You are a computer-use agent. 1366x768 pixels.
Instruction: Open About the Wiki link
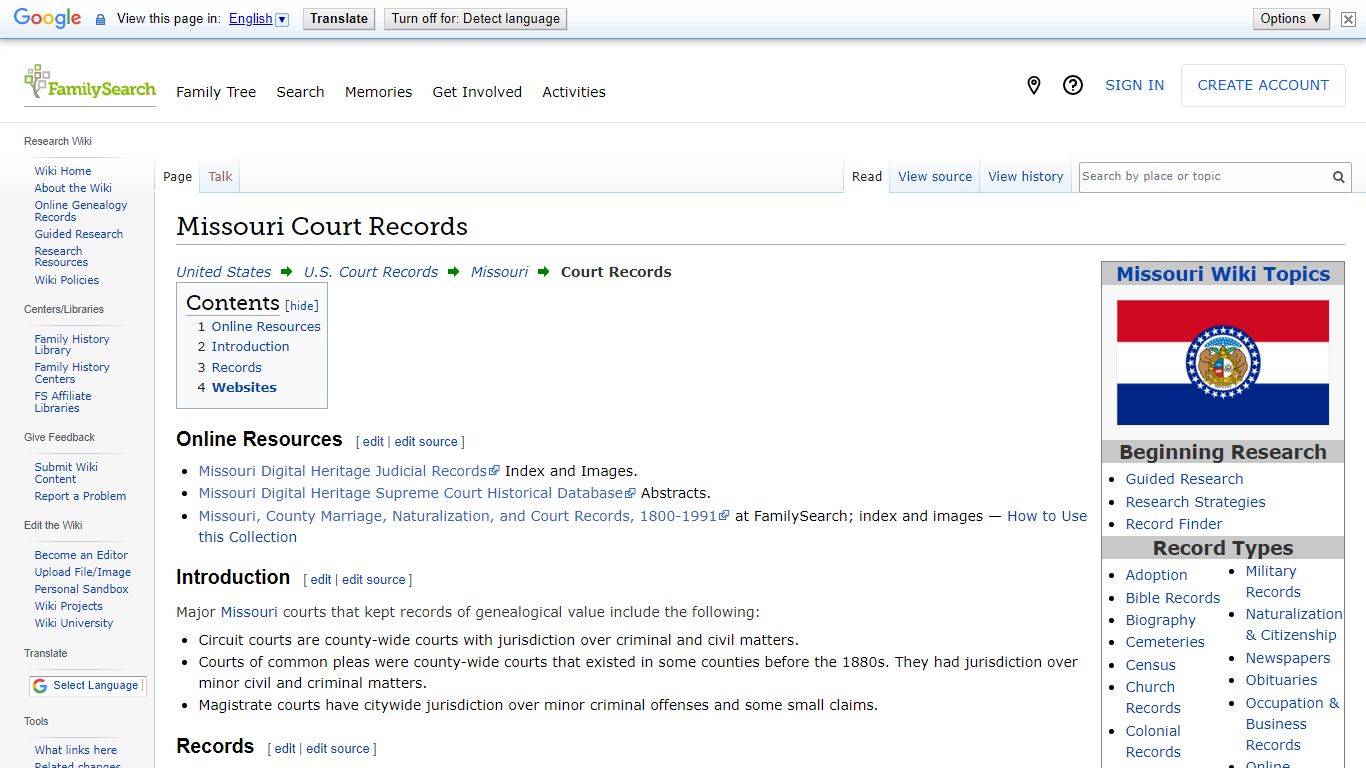[73, 188]
